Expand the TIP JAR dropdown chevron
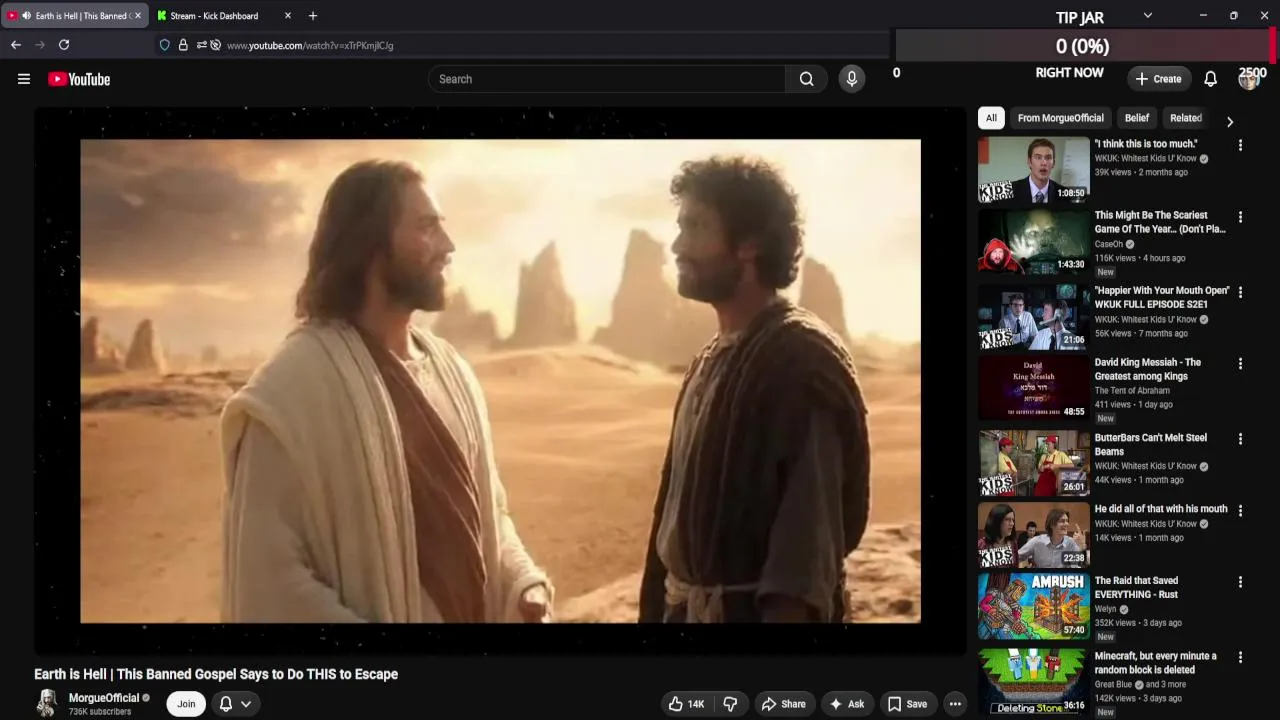Image resolution: width=1280 pixels, height=720 pixels. coord(1148,16)
